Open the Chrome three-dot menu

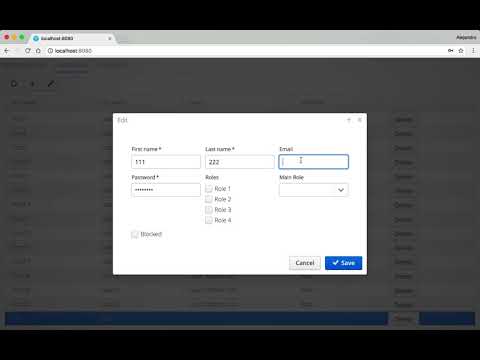[x=473, y=51]
